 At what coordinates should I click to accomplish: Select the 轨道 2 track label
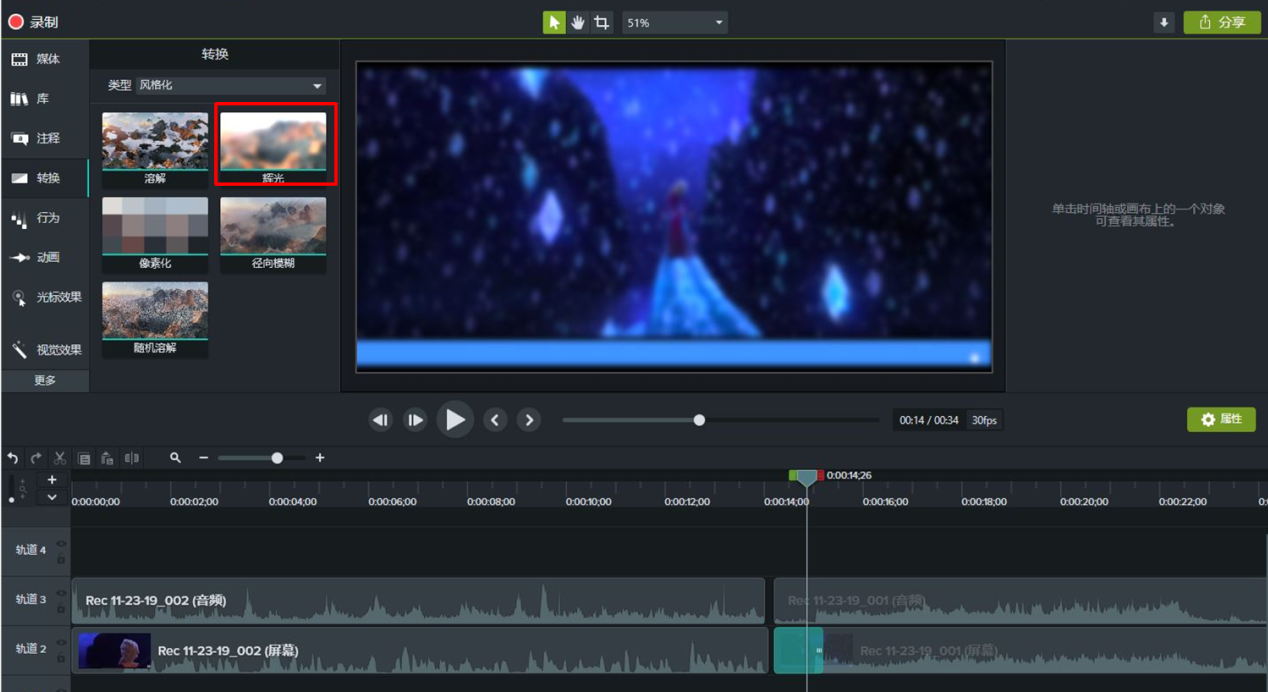[x=30, y=649]
